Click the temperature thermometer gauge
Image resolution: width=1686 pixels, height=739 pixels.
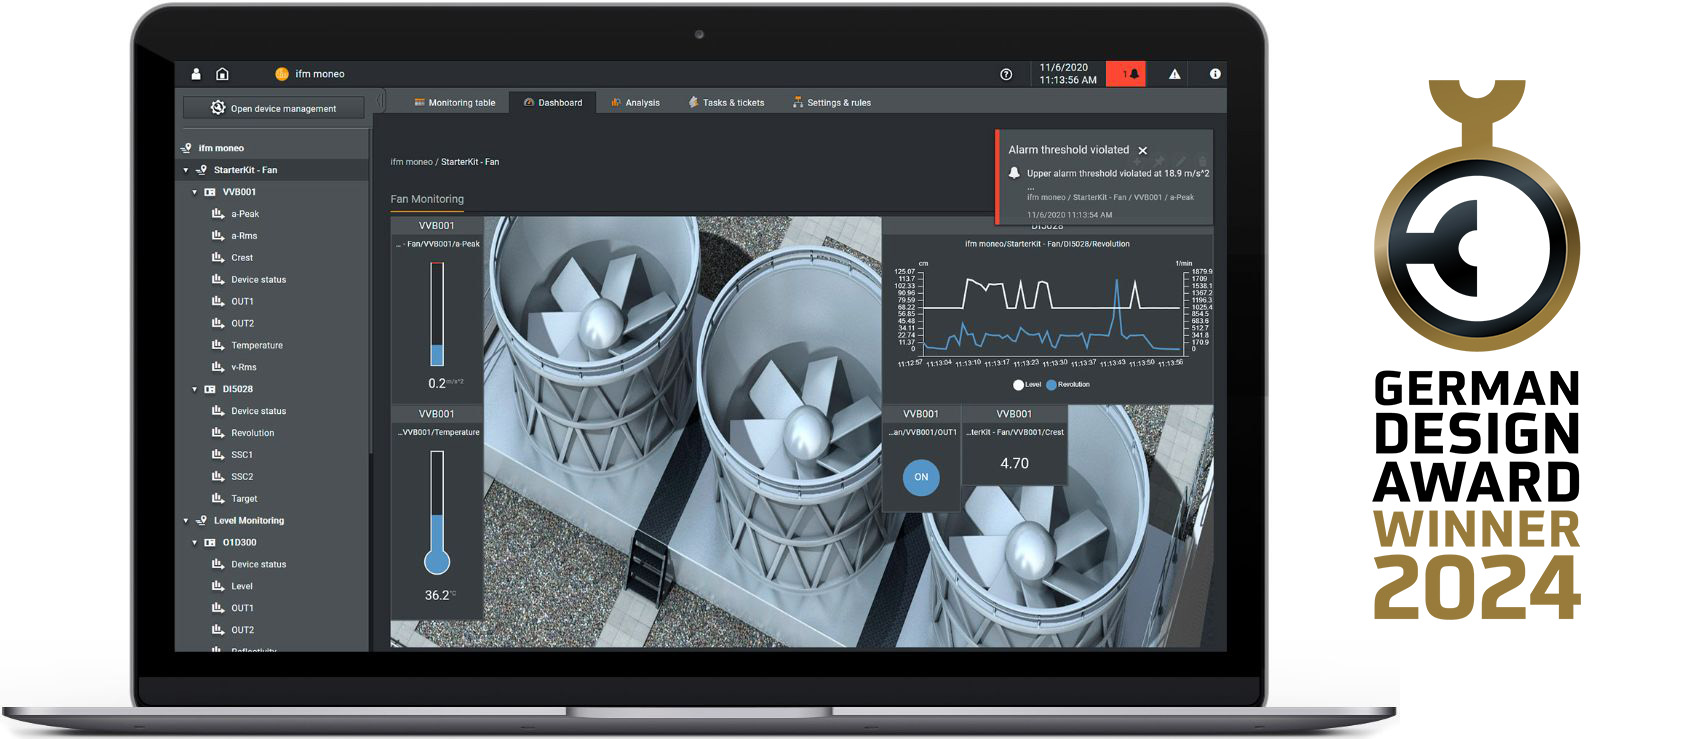coord(437,512)
